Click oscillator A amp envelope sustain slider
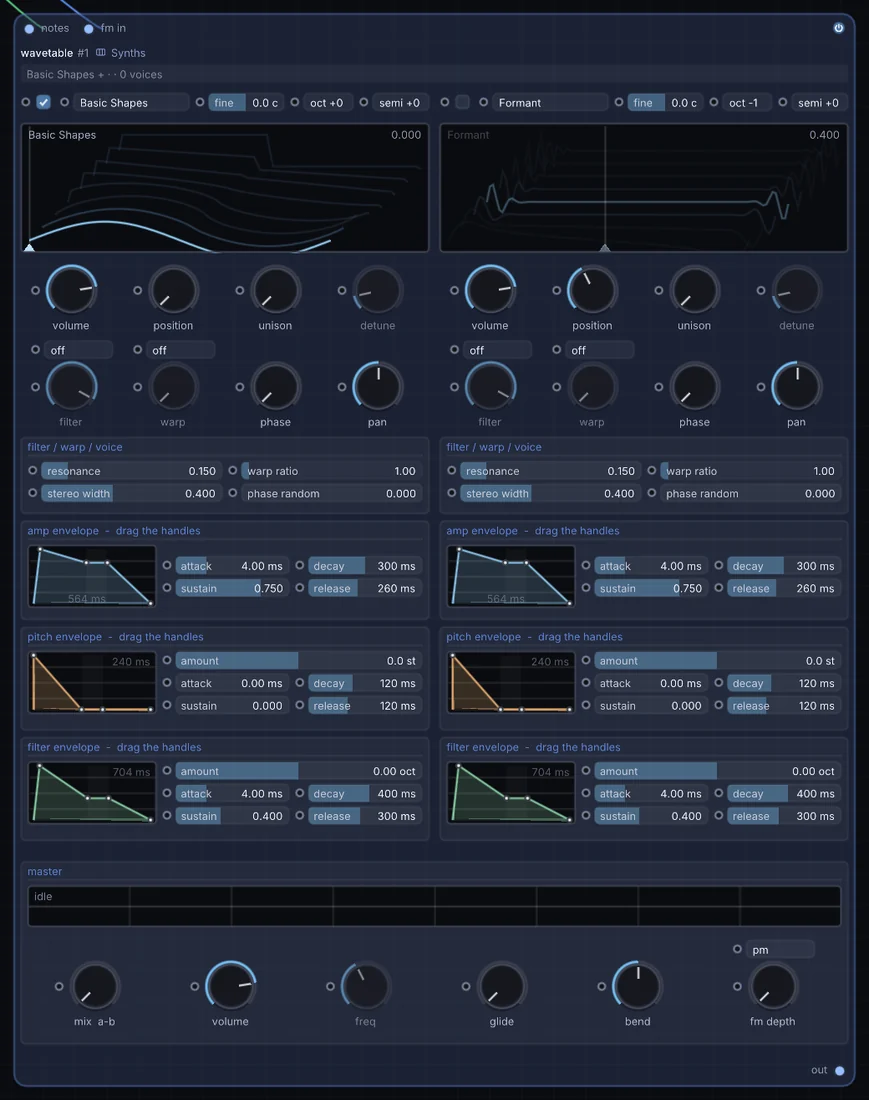The width and height of the screenshot is (869, 1100). (231, 589)
